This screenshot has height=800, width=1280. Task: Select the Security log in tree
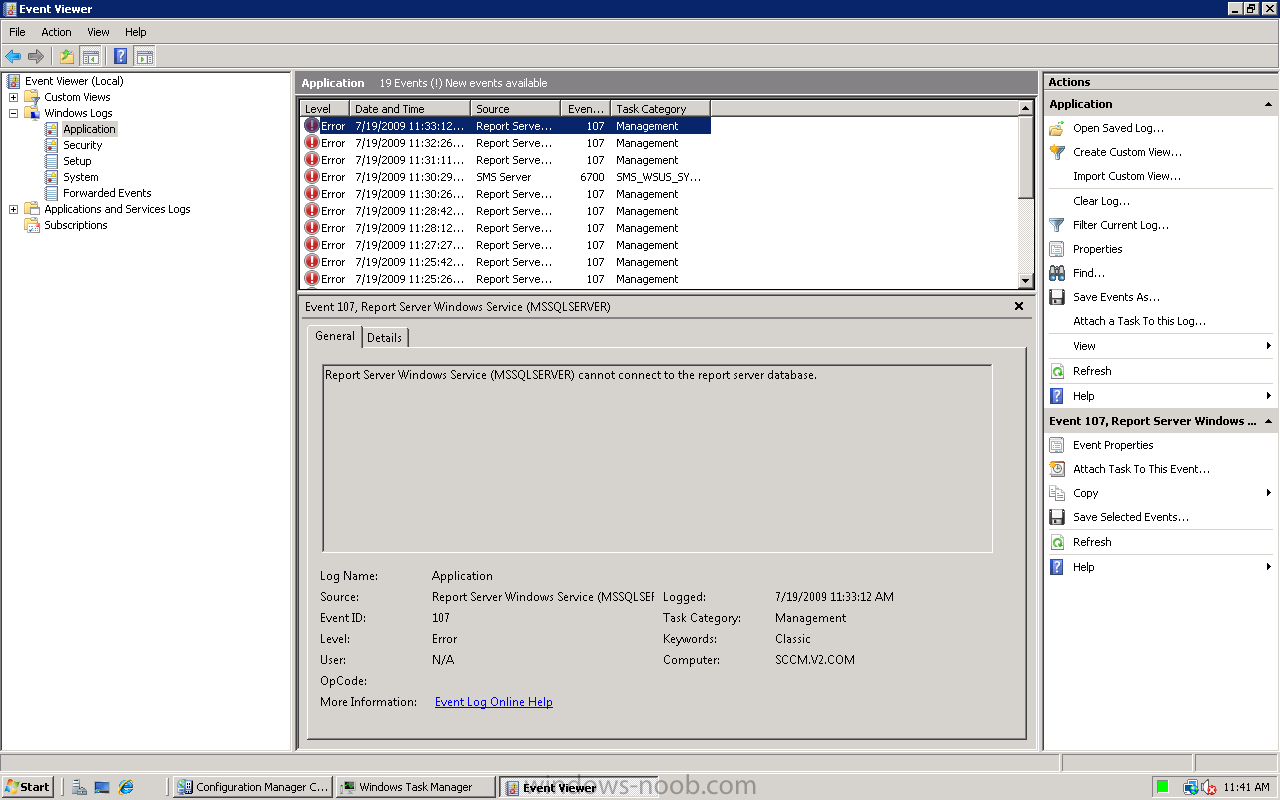point(82,145)
